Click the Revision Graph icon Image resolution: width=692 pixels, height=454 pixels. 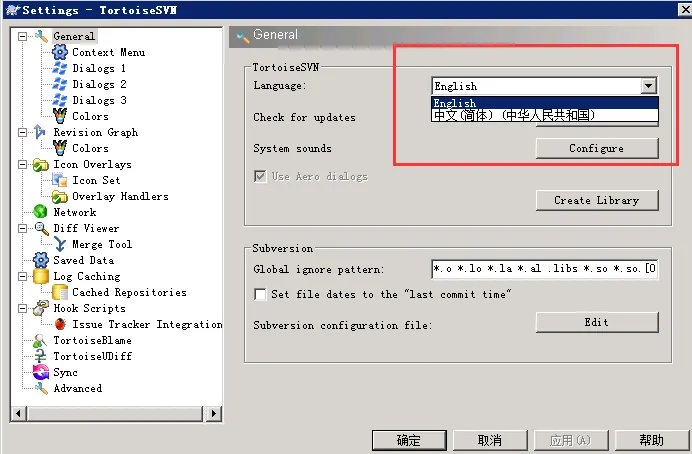click(40, 132)
